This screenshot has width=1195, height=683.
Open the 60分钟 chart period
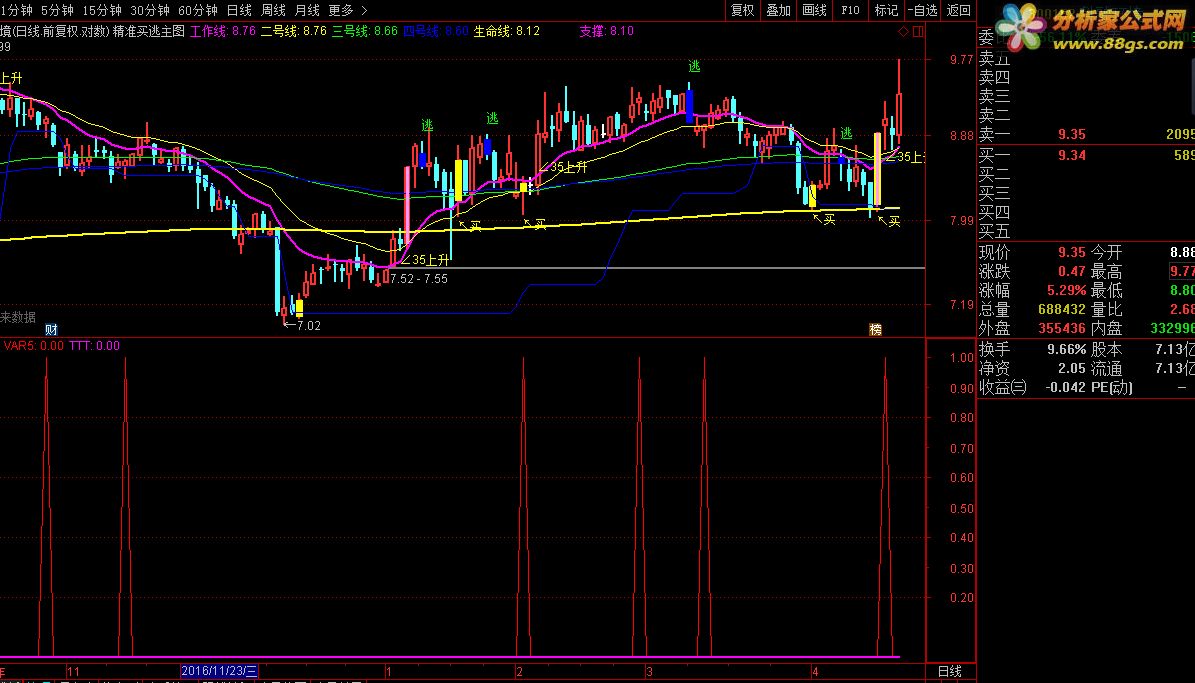[x=197, y=10]
